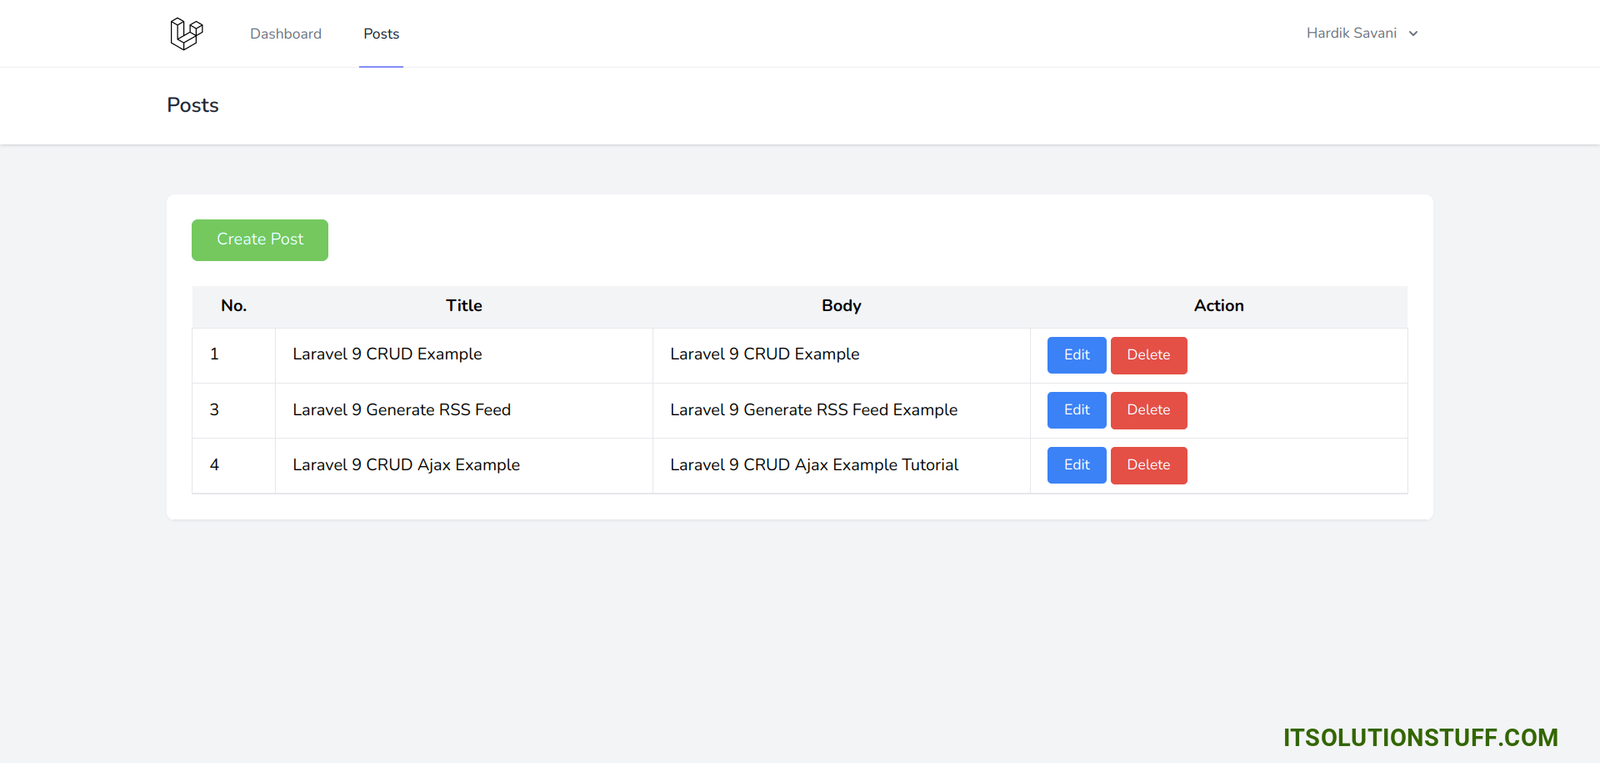This screenshot has height=763, width=1600.
Task: Click the ITSOLUTIONSTUFF.COM watermark text
Action: point(1420,738)
